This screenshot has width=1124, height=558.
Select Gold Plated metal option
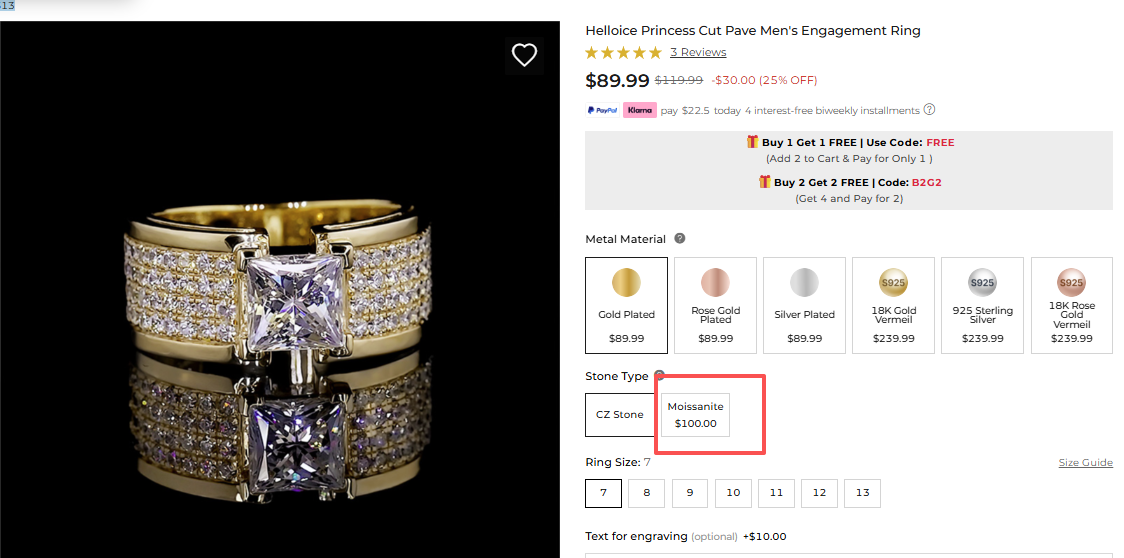point(626,305)
